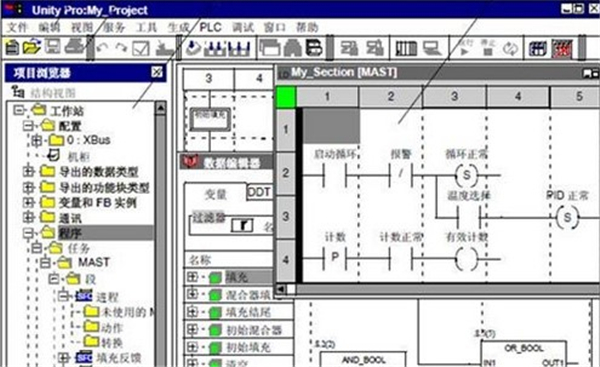Collapse the MAST task node
The image size is (600, 367).
45,263
